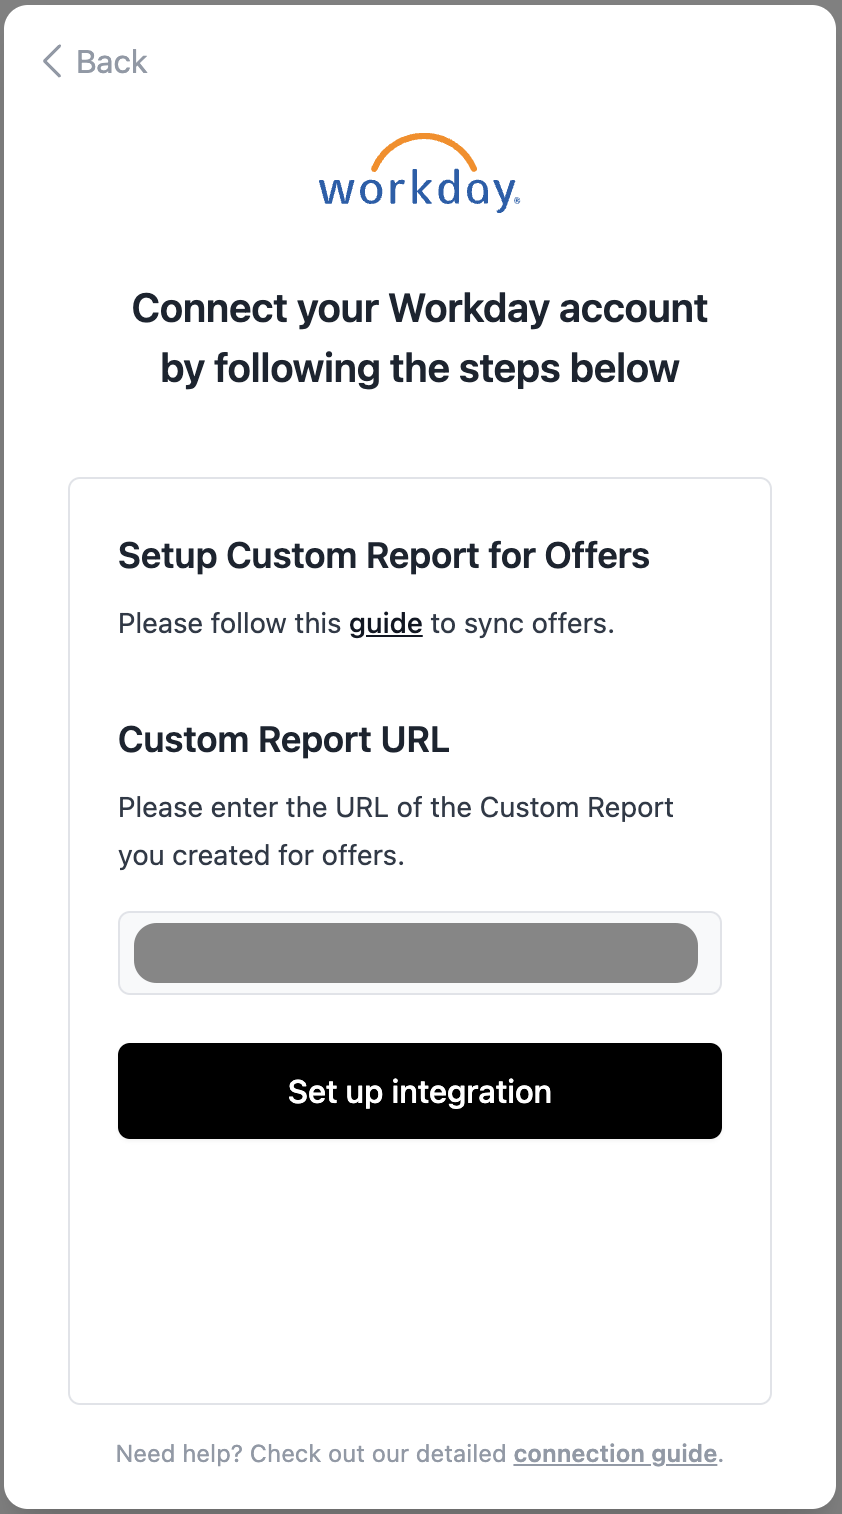
Task: Click the Set up integration button
Action: click(x=420, y=1091)
